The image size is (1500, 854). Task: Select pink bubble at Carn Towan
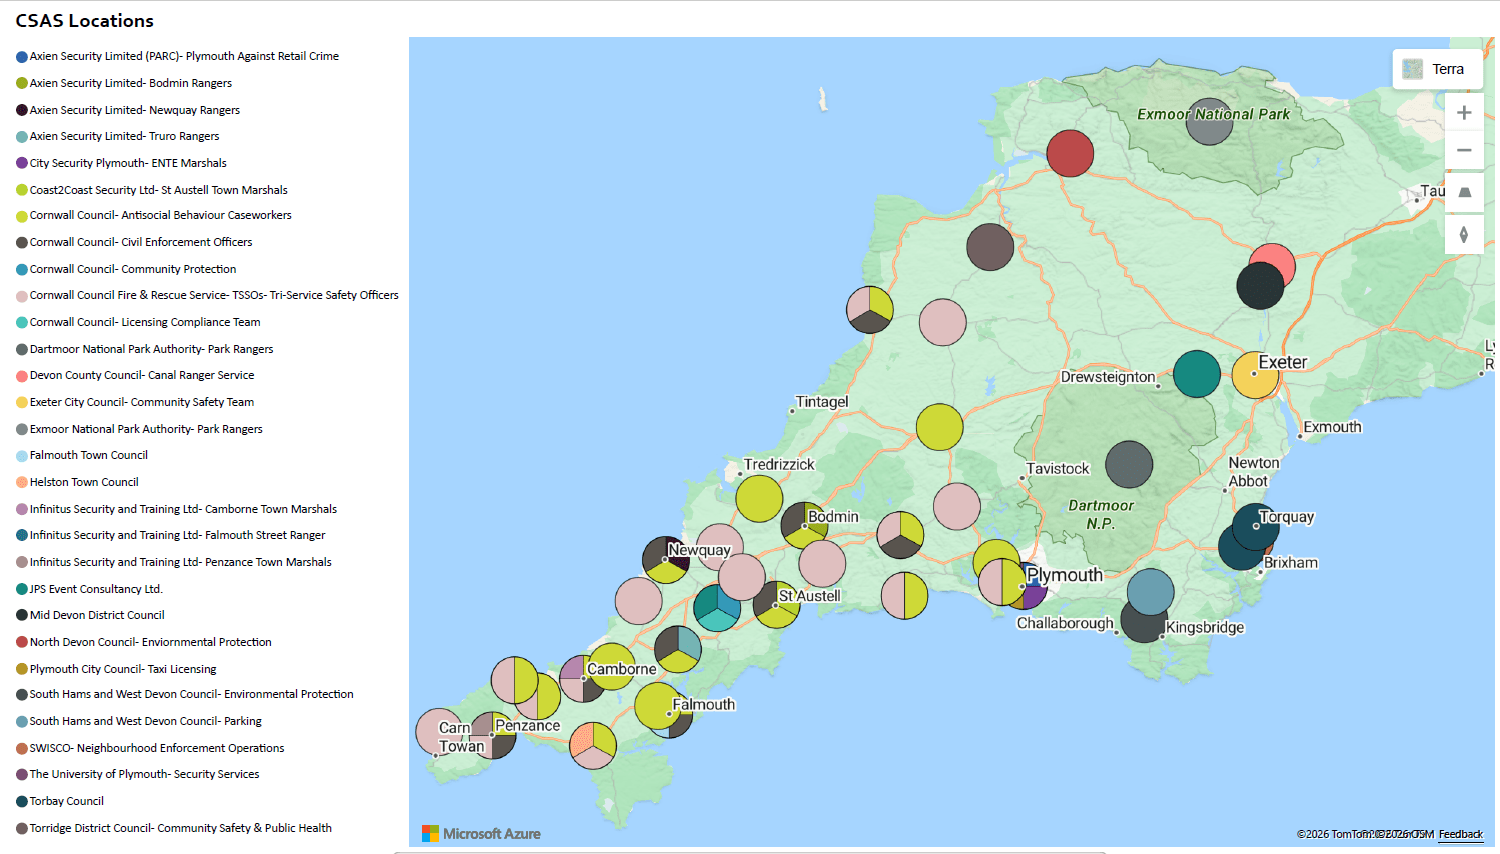439,732
